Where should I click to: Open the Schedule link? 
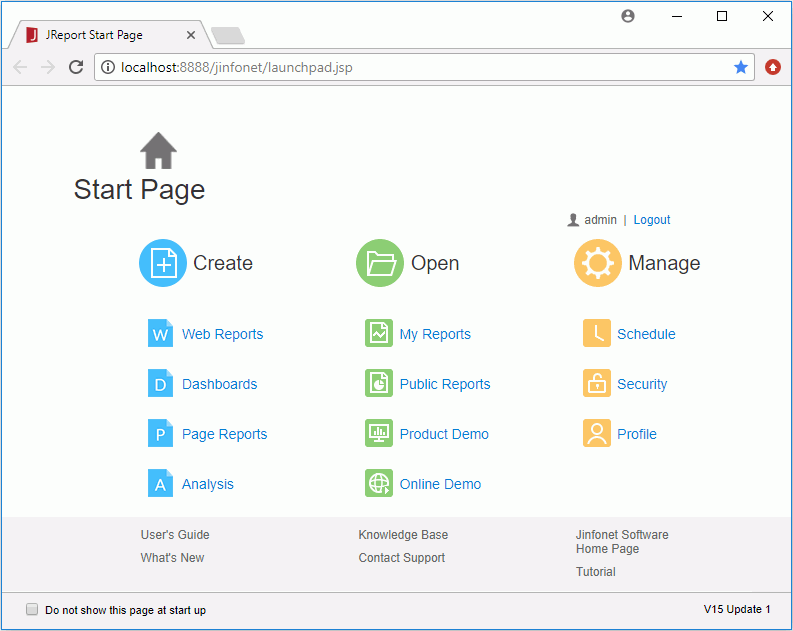point(646,334)
